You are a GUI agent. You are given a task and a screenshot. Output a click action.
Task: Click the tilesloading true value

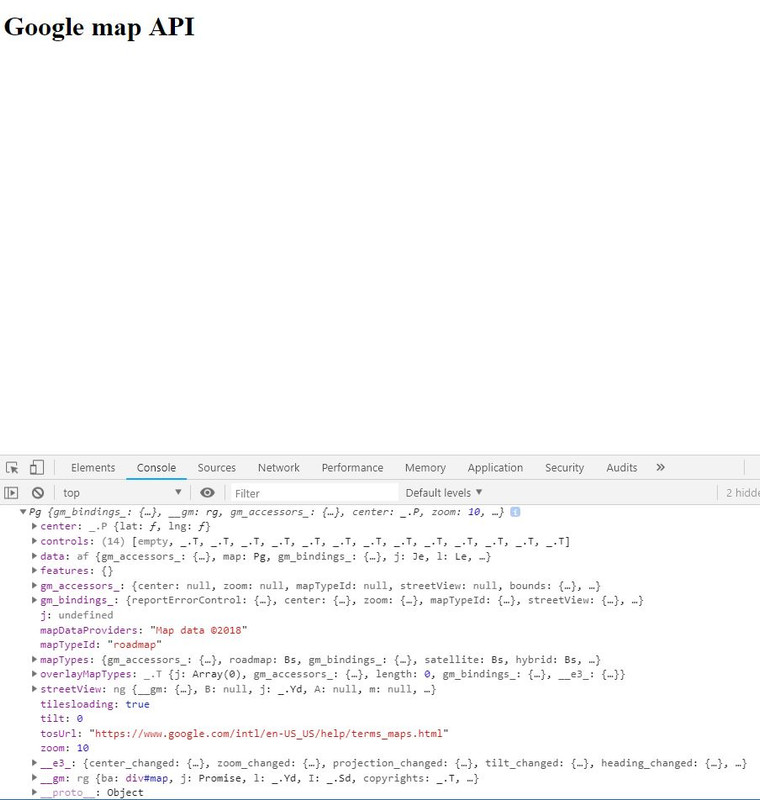[x=138, y=704]
